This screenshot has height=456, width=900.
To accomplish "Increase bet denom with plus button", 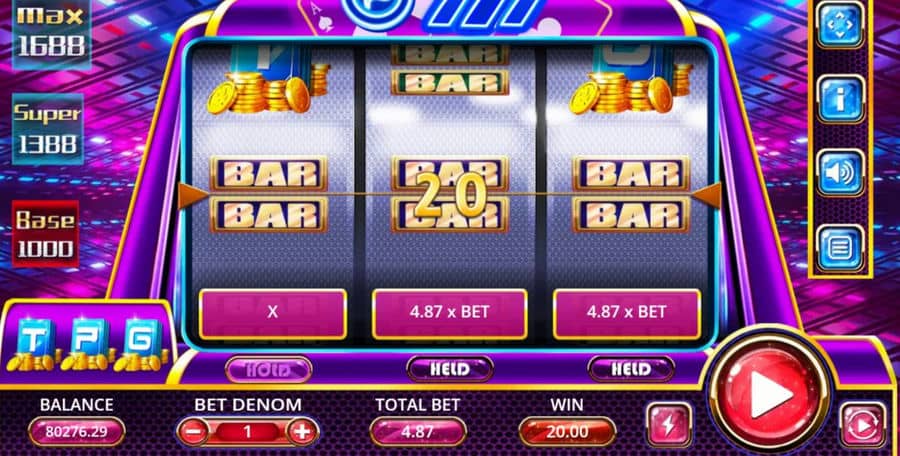I will (302, 431).
